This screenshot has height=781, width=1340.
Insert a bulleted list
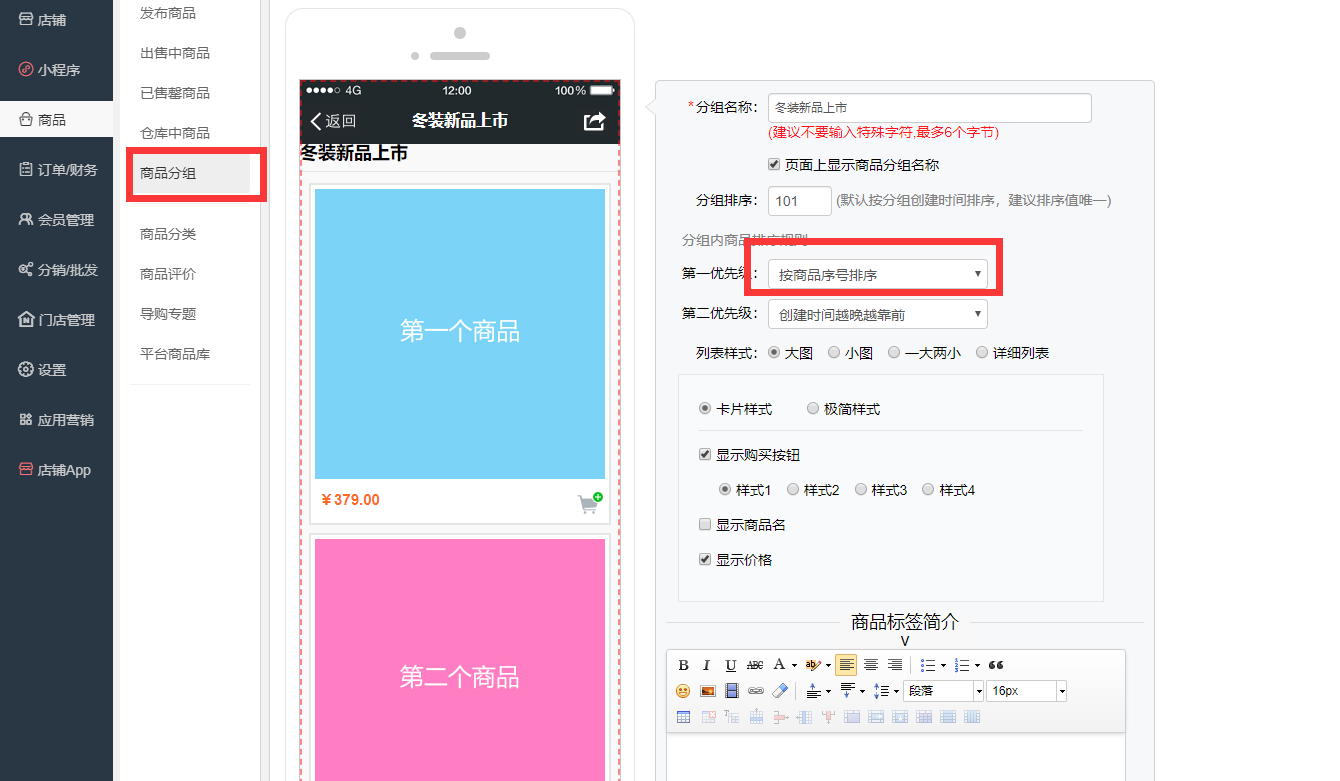click(928, 665)
